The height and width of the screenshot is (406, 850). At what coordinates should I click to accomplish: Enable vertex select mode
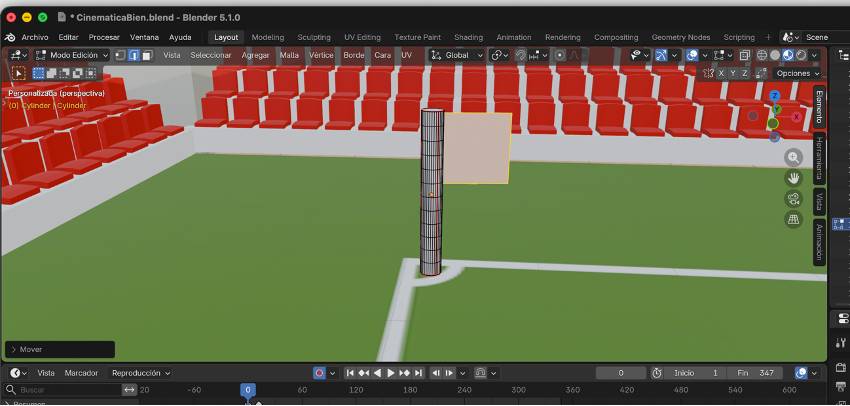coord(121,55)
